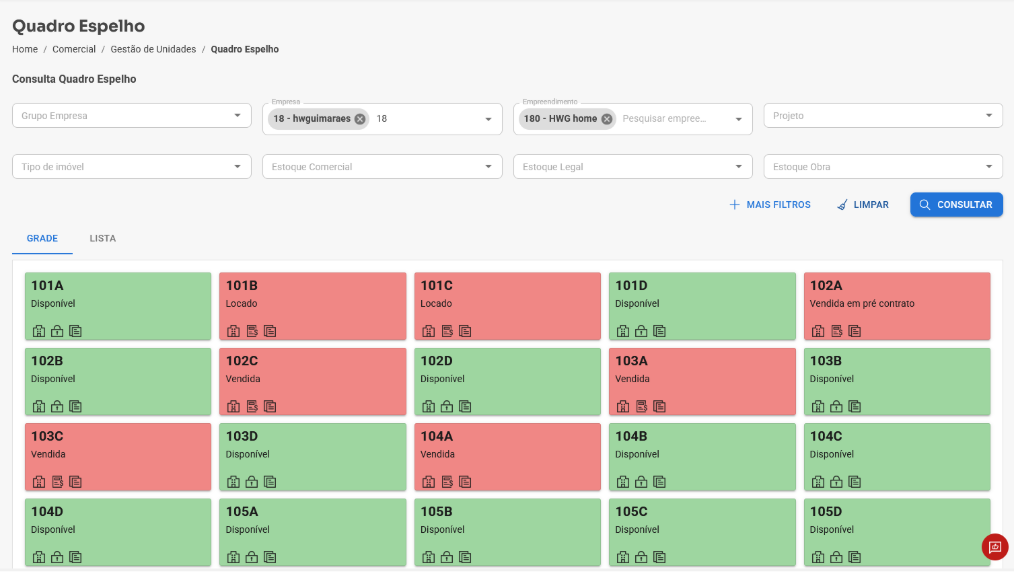Click the building icon on unit 105A
1014x573 pixels.
coord(233,557)
